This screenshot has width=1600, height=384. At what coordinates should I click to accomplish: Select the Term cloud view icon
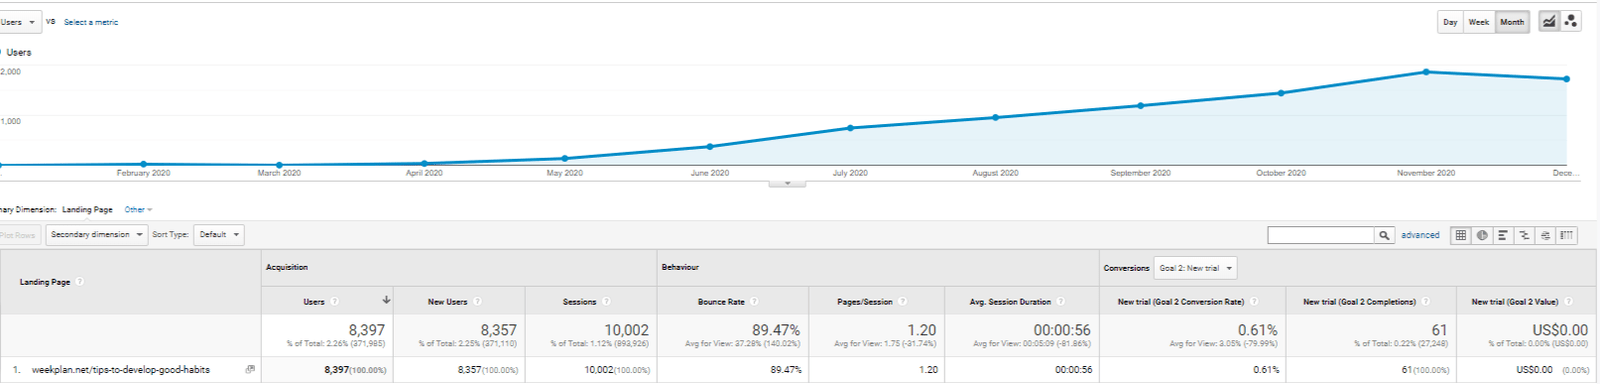point(1545,235)
